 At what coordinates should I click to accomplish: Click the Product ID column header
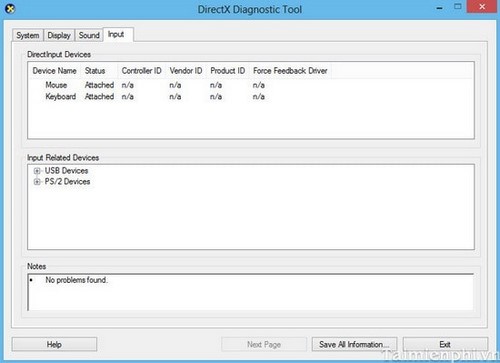click(228, 71)
